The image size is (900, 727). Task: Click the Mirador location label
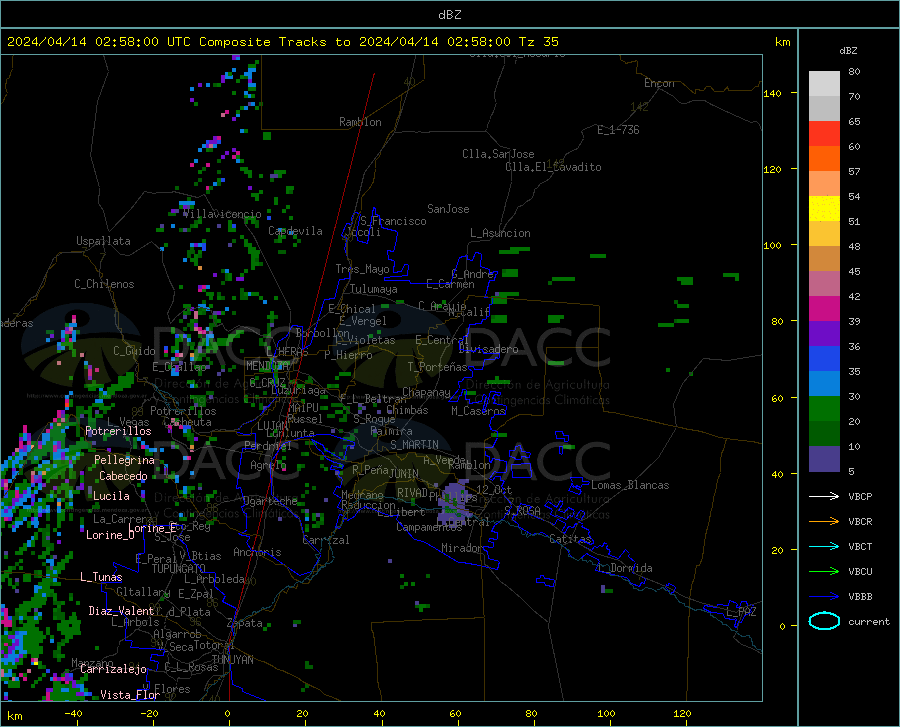tap(461, 548)
